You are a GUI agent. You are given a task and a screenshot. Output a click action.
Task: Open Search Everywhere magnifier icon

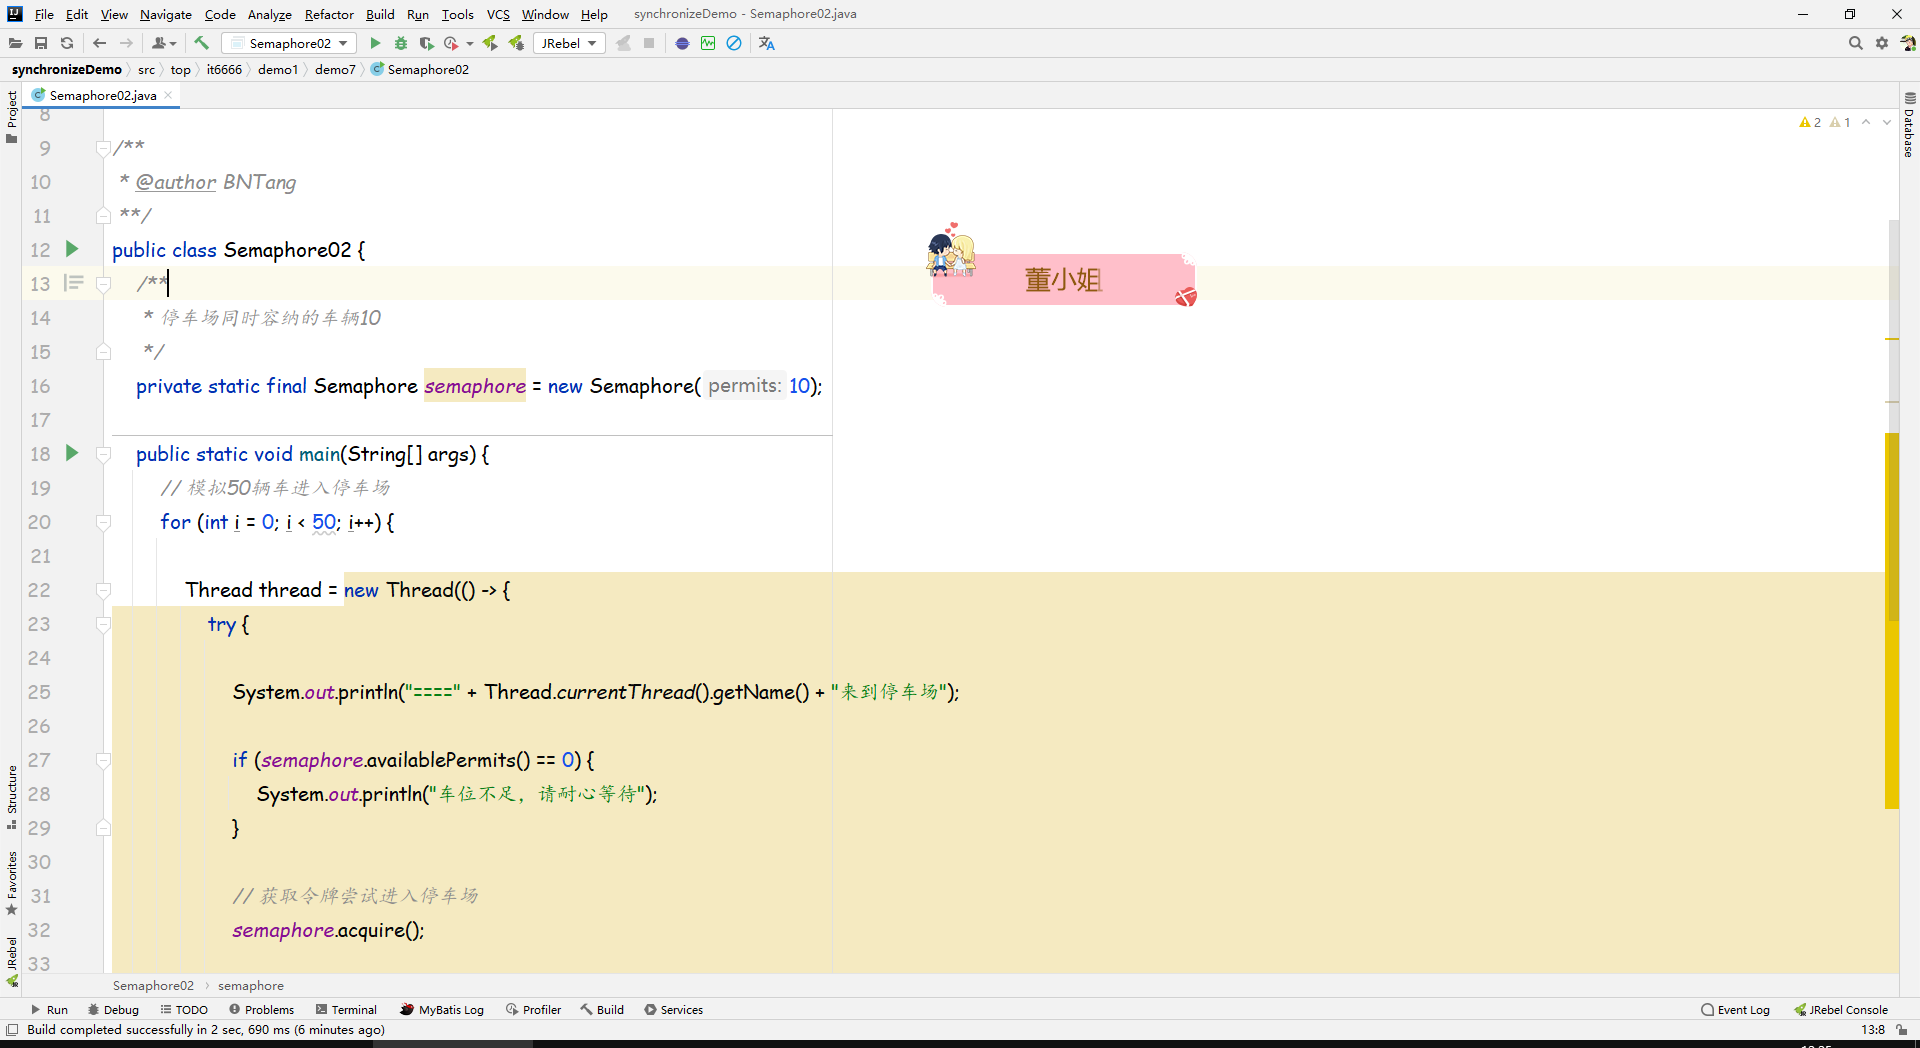click(x=1856, y=43)
